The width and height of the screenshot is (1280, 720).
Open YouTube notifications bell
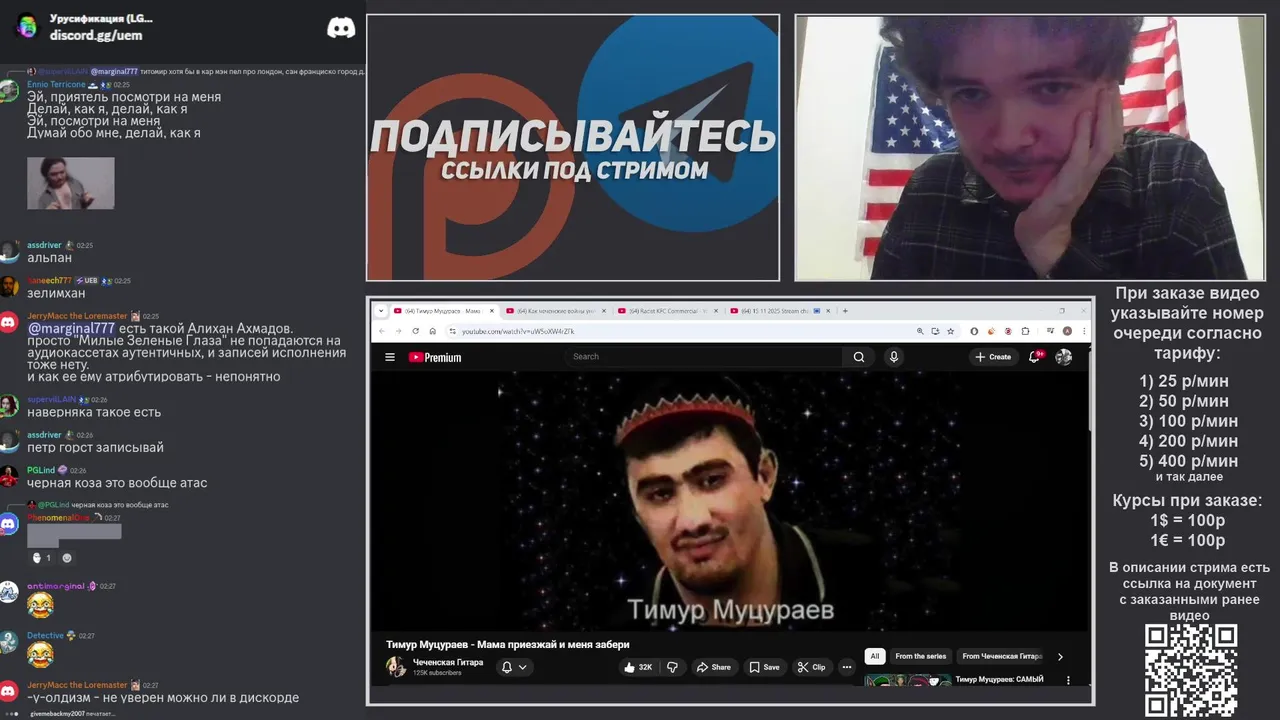click(x=1035, y=357)
